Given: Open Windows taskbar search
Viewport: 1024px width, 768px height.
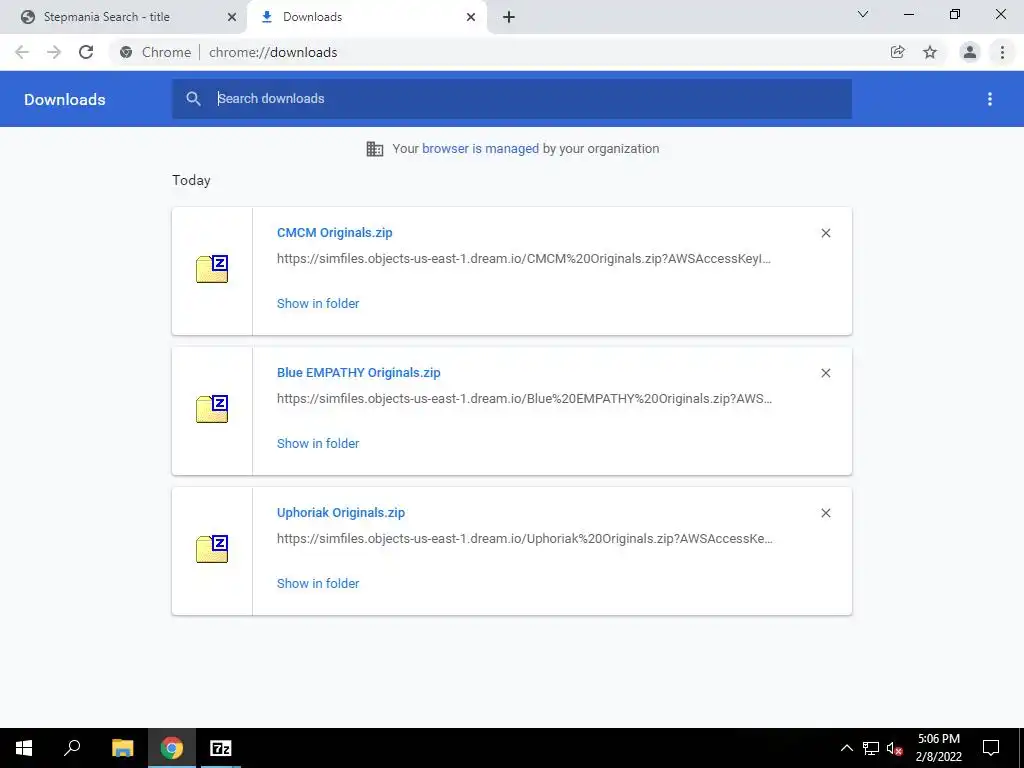Looking at the screenshot, I should pyautogui.click(x=72, y=748).
